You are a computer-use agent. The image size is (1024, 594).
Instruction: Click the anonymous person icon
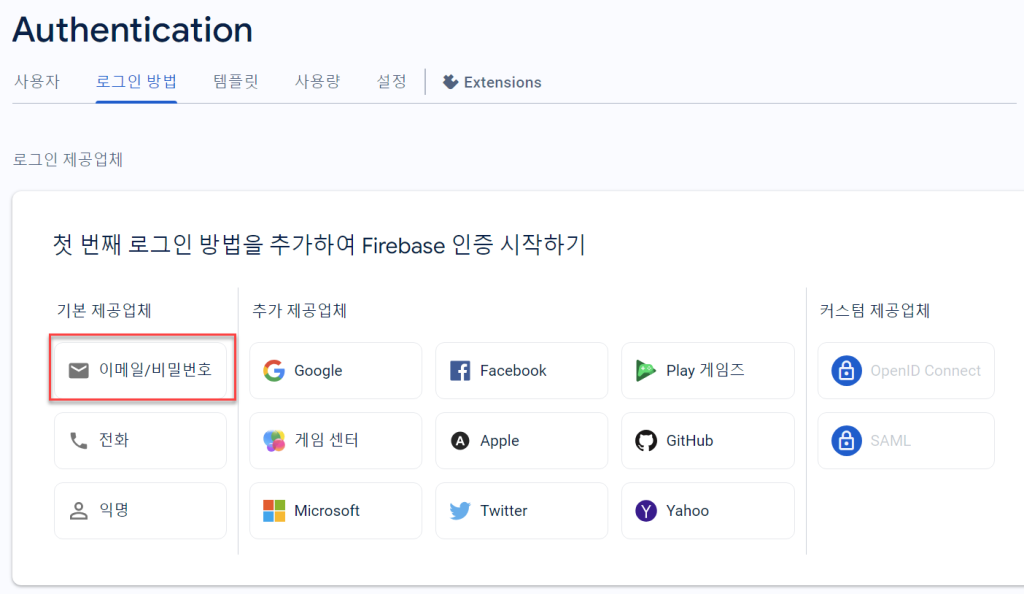[78, 510]
